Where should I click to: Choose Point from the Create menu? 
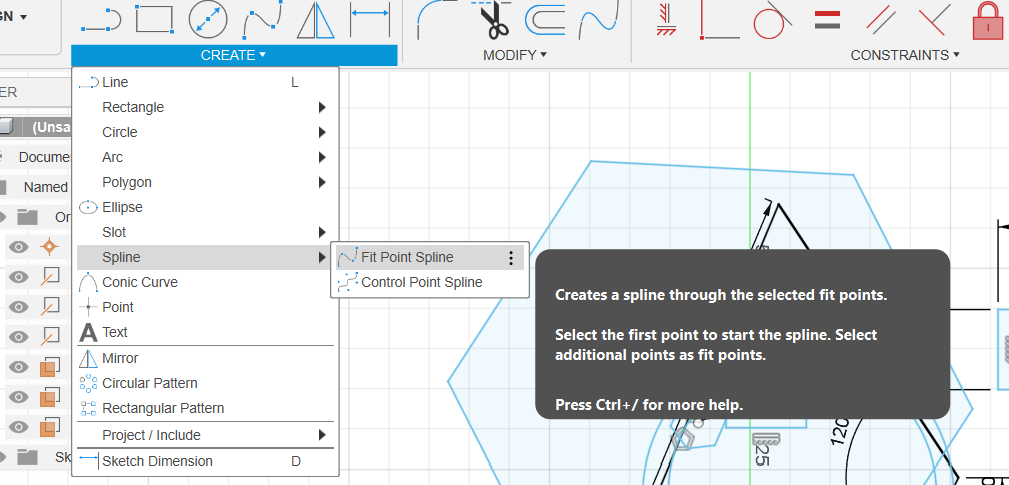[x=205, y=307]
